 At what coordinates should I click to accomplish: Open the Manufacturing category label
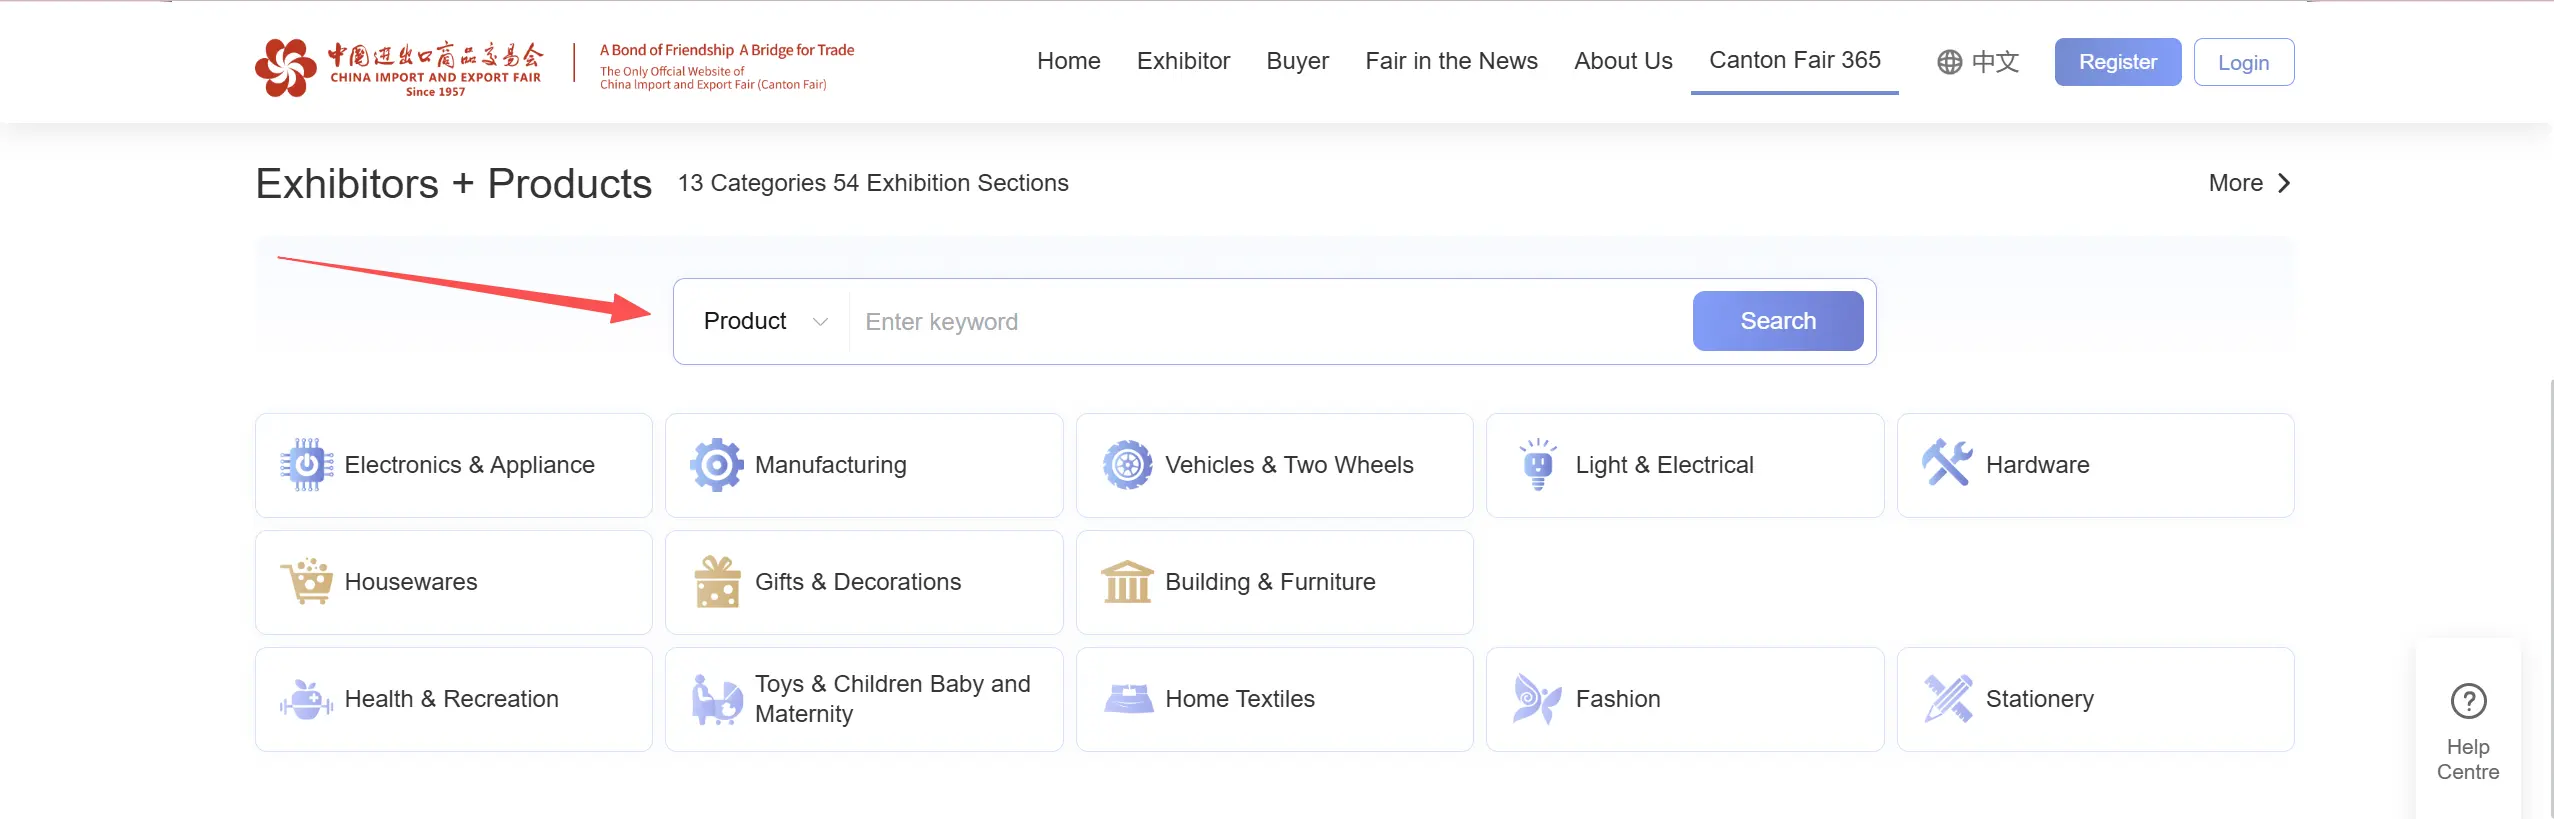pyautogui.click(x=831, y=465)
